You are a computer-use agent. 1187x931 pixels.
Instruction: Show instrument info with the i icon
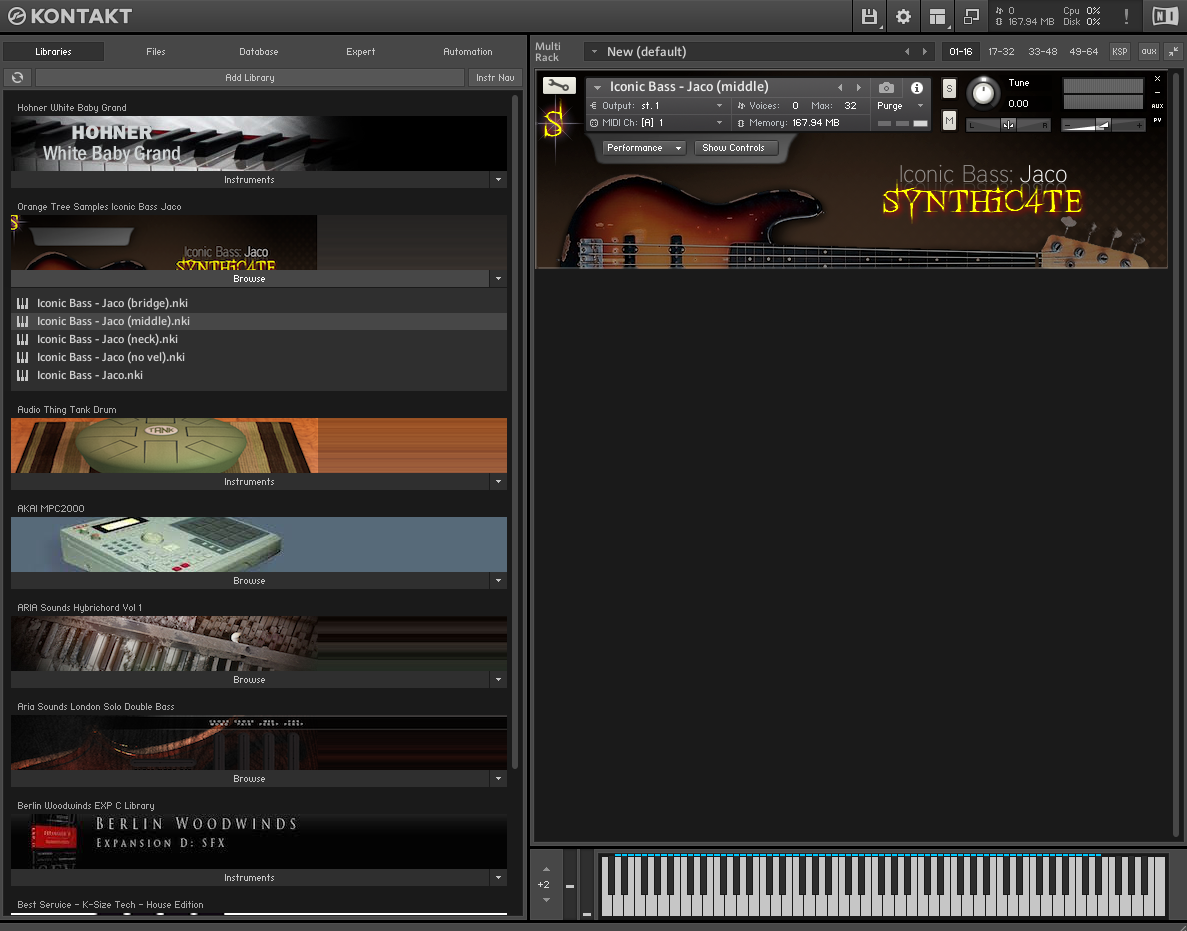click(x=917, y=88)
